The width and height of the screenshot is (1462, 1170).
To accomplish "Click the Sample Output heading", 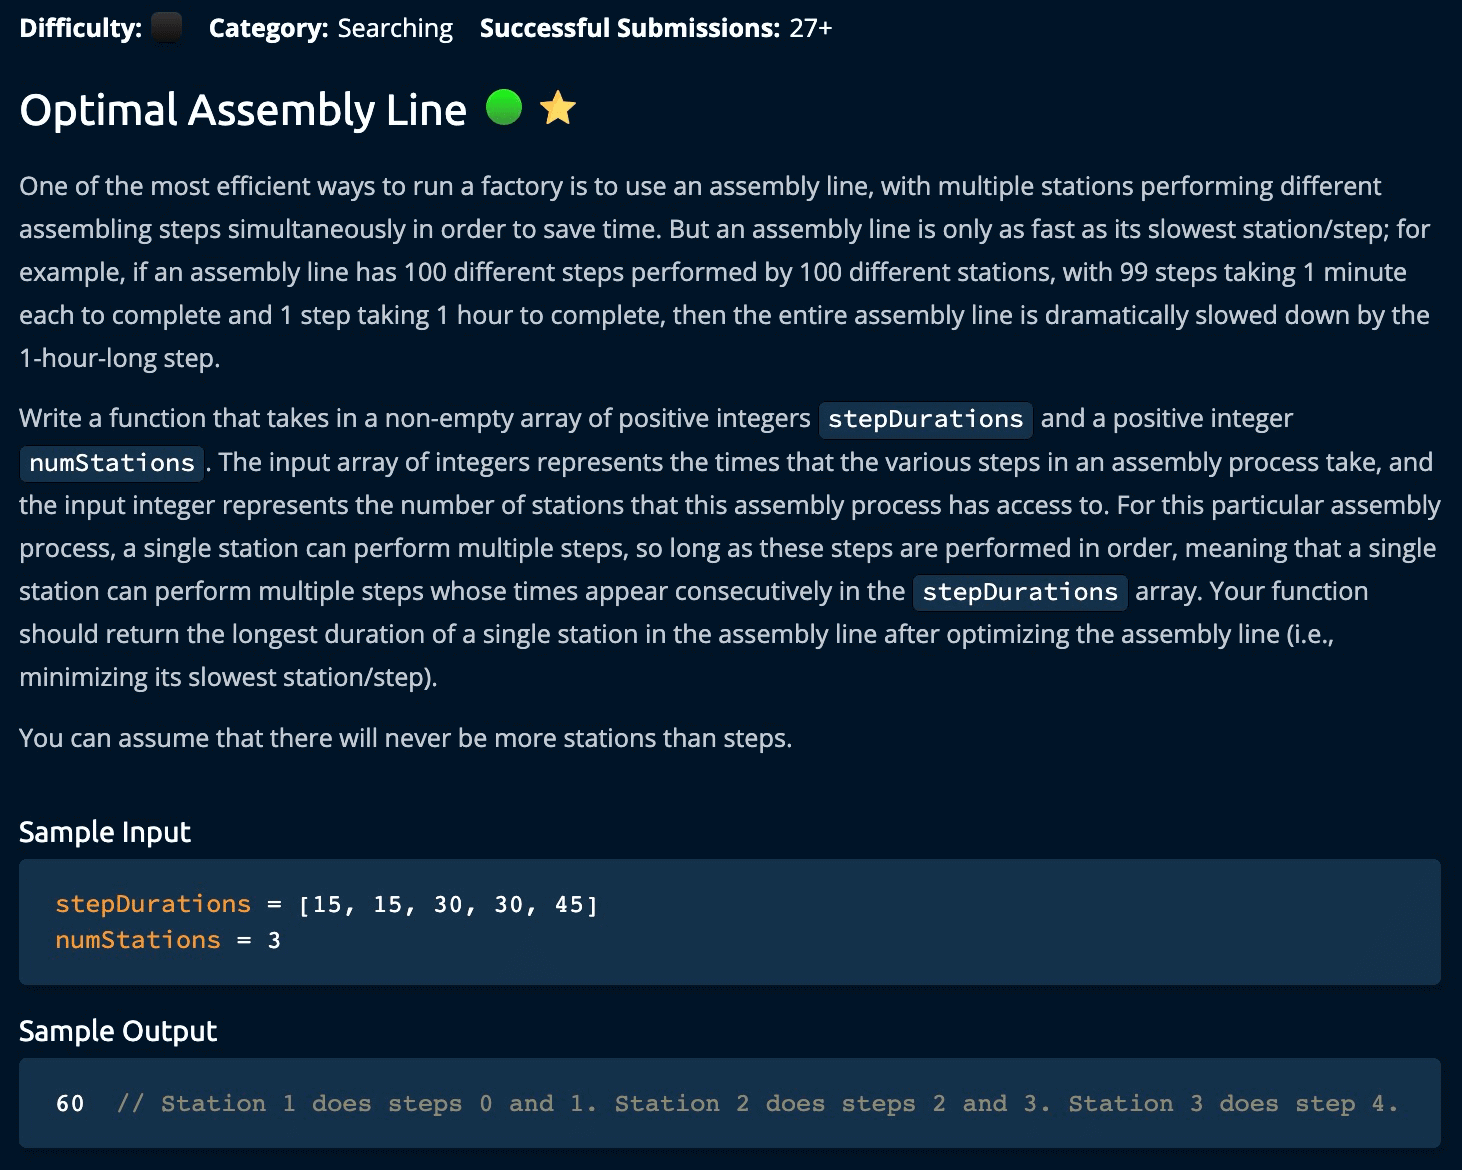I will 118,1031.
